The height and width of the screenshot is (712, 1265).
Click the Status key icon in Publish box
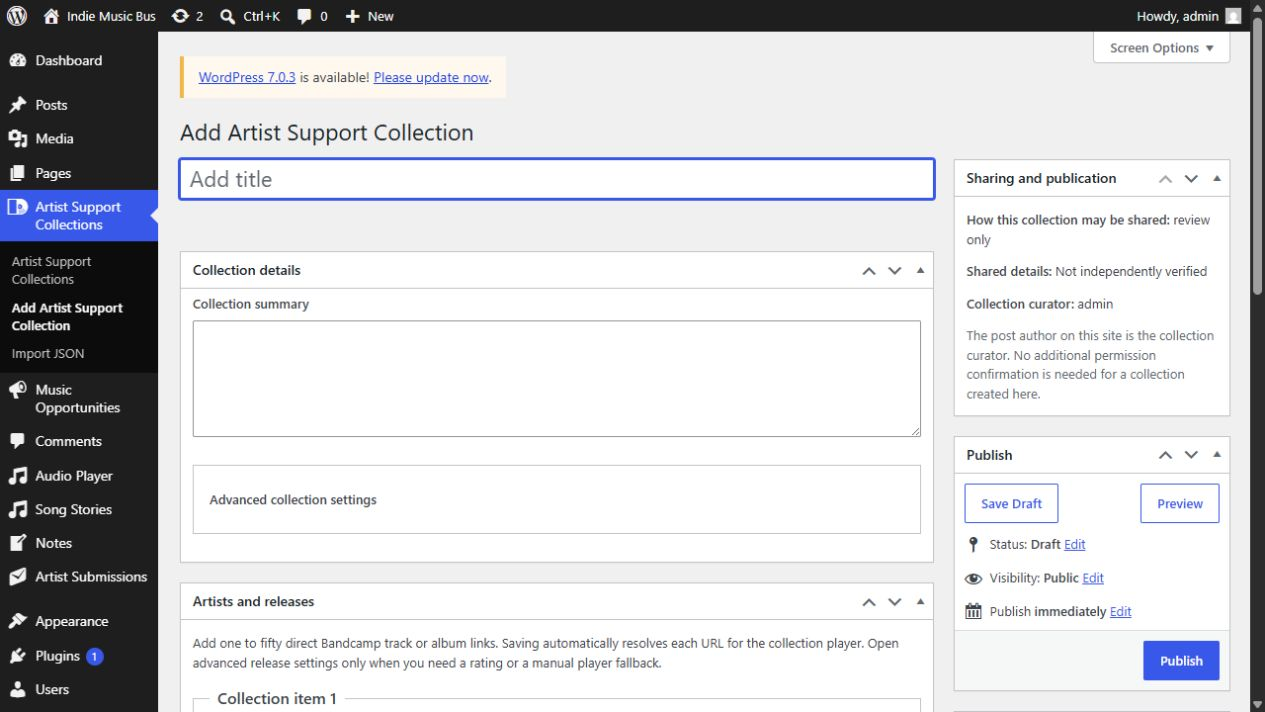point(973,545)
